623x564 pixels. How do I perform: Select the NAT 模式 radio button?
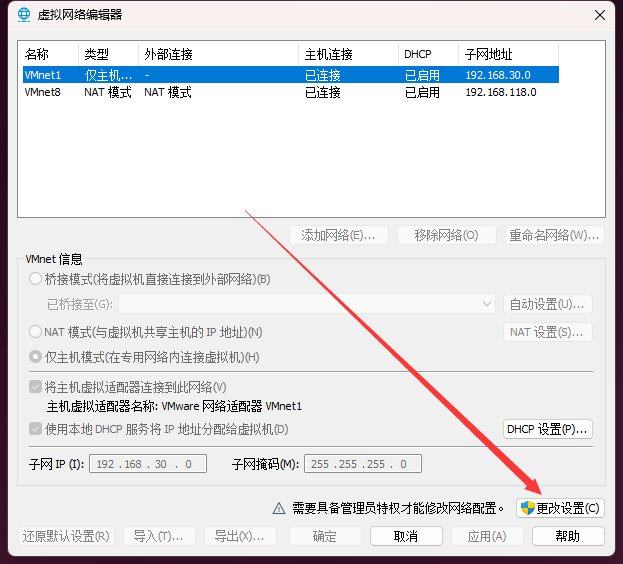(x=35, y=332)
